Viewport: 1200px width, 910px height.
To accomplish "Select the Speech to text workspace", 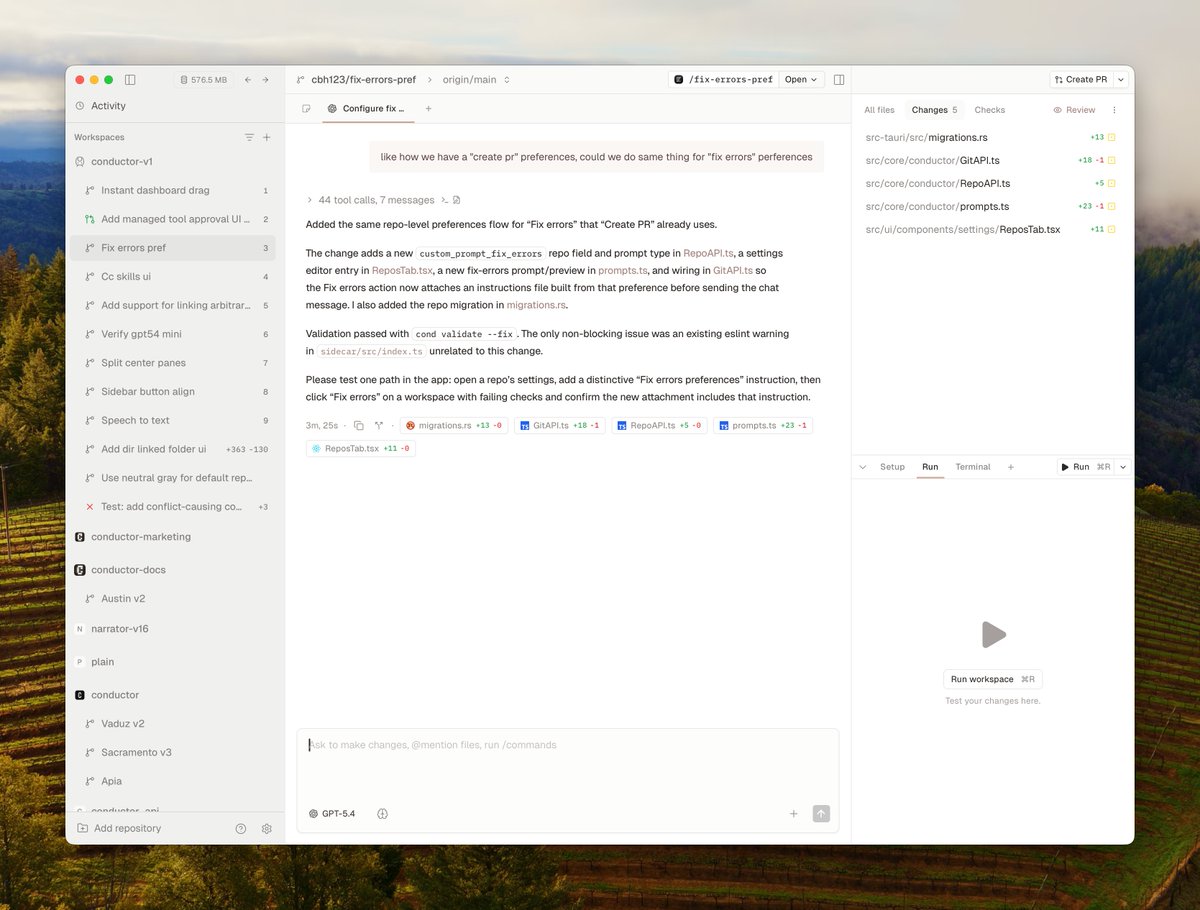I will pos(173,420).
